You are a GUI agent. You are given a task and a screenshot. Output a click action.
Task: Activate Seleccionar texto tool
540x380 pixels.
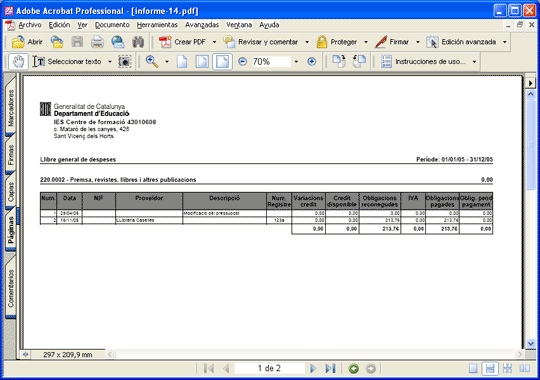67,62
